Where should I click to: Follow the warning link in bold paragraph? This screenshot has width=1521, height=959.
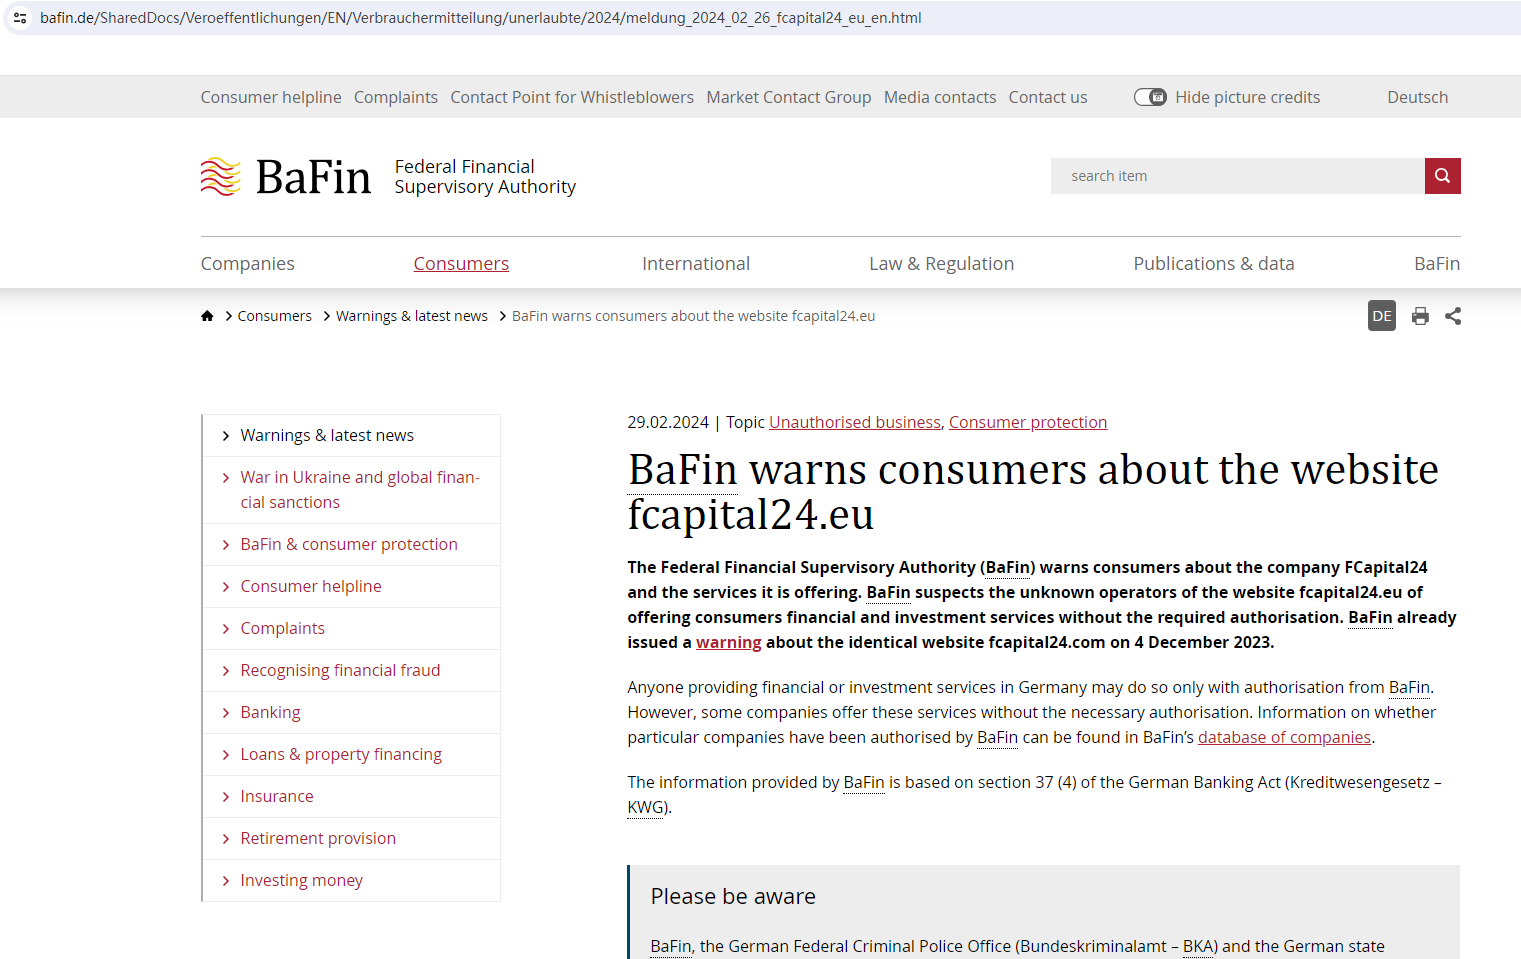[x=729, y=642]
